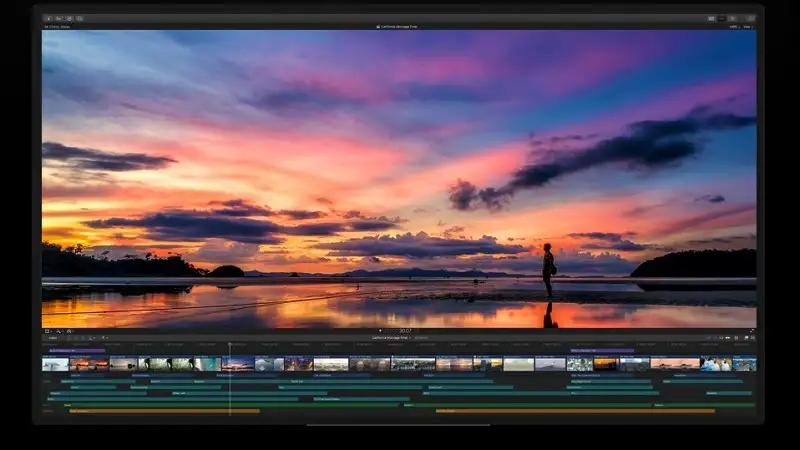The image size is (800, 450).
Task: Click the transform tool icon below viewer left
Action: [47, 331]
